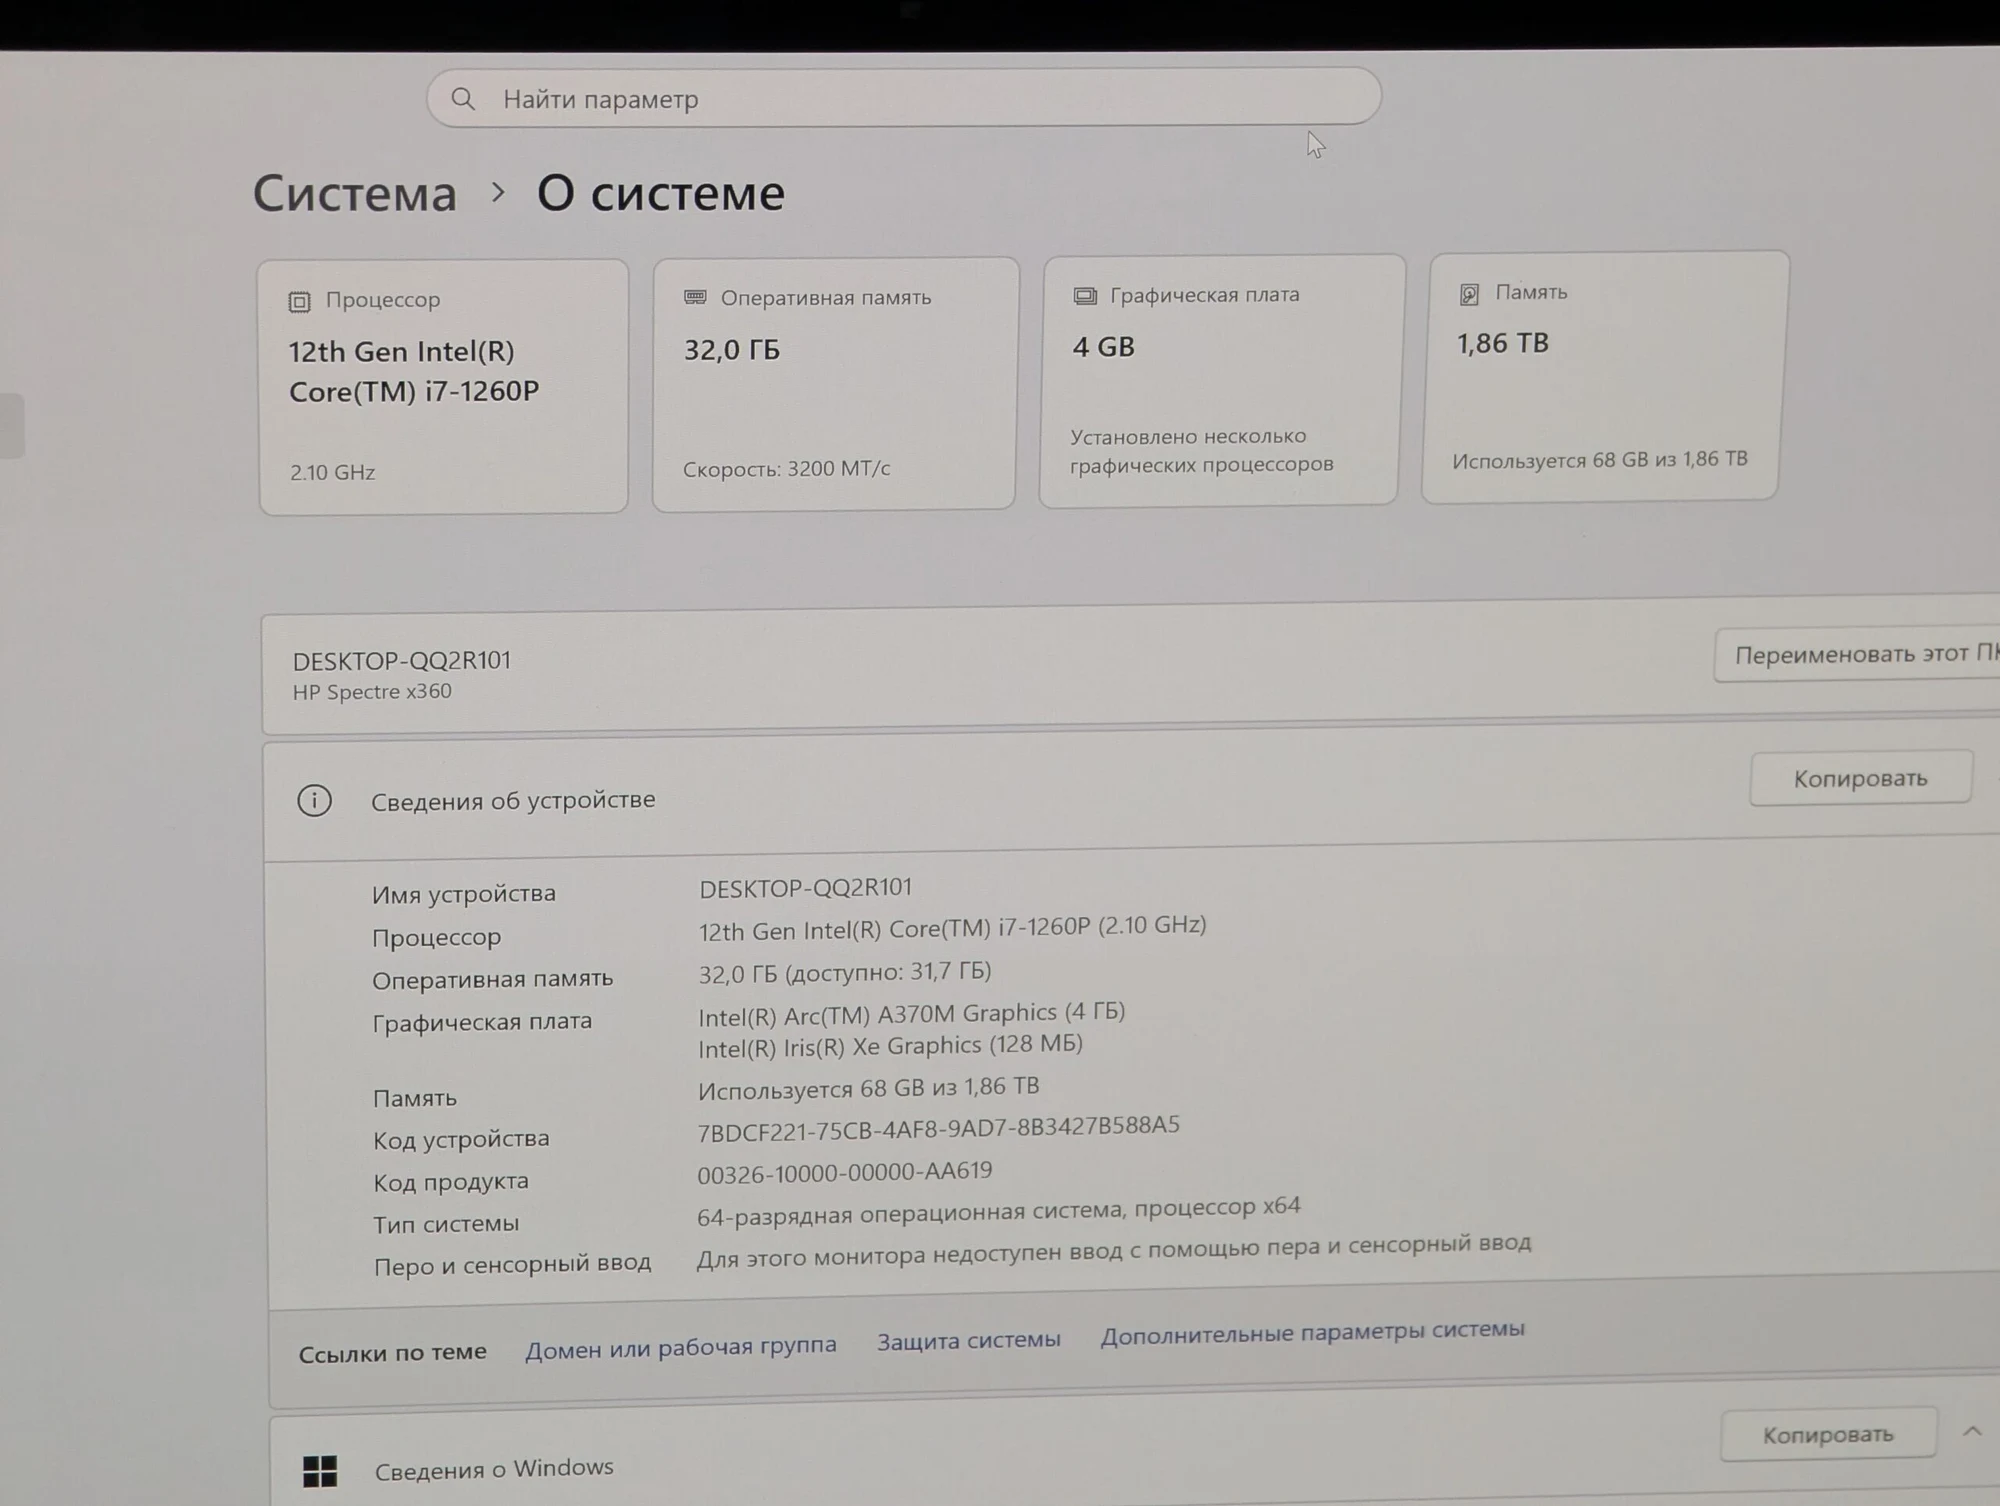Image resolution: width=2000 pixels, height=1506 pixels.
Task: Open the Процессор info card
Action: [444, 387]
